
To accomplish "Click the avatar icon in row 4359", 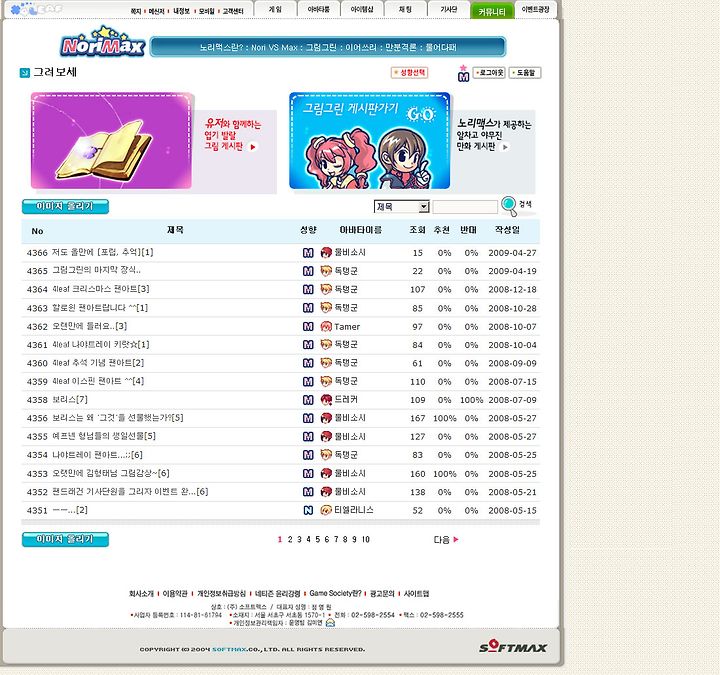I will click(326, 381).
